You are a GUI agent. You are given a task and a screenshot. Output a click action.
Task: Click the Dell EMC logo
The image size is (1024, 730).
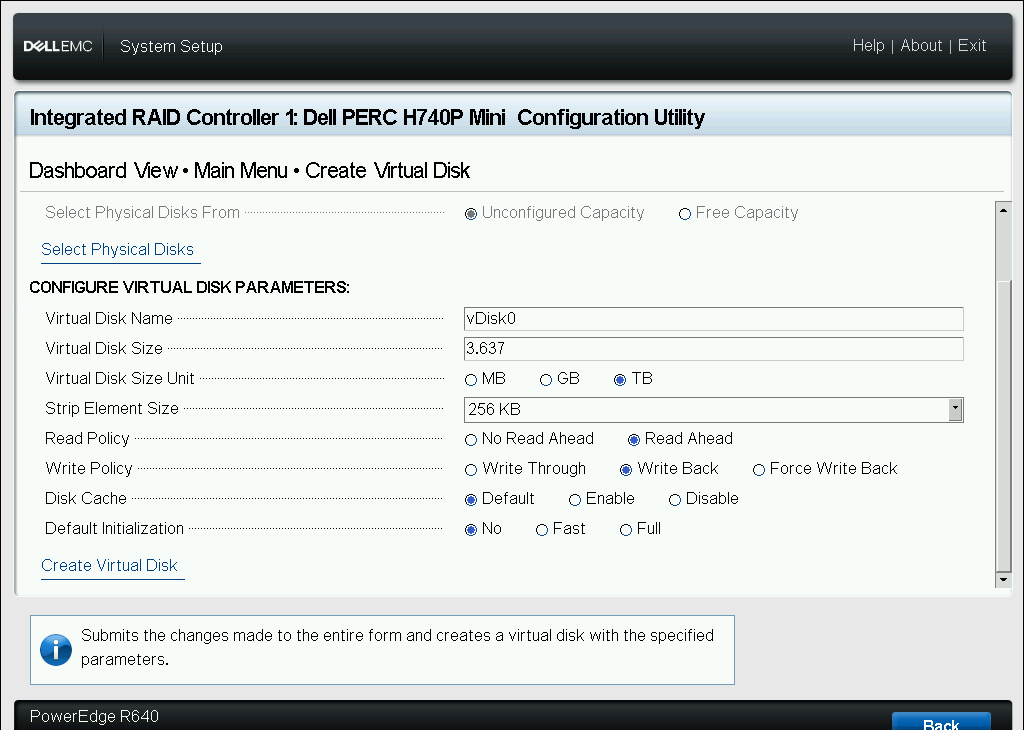click(58, 45)
